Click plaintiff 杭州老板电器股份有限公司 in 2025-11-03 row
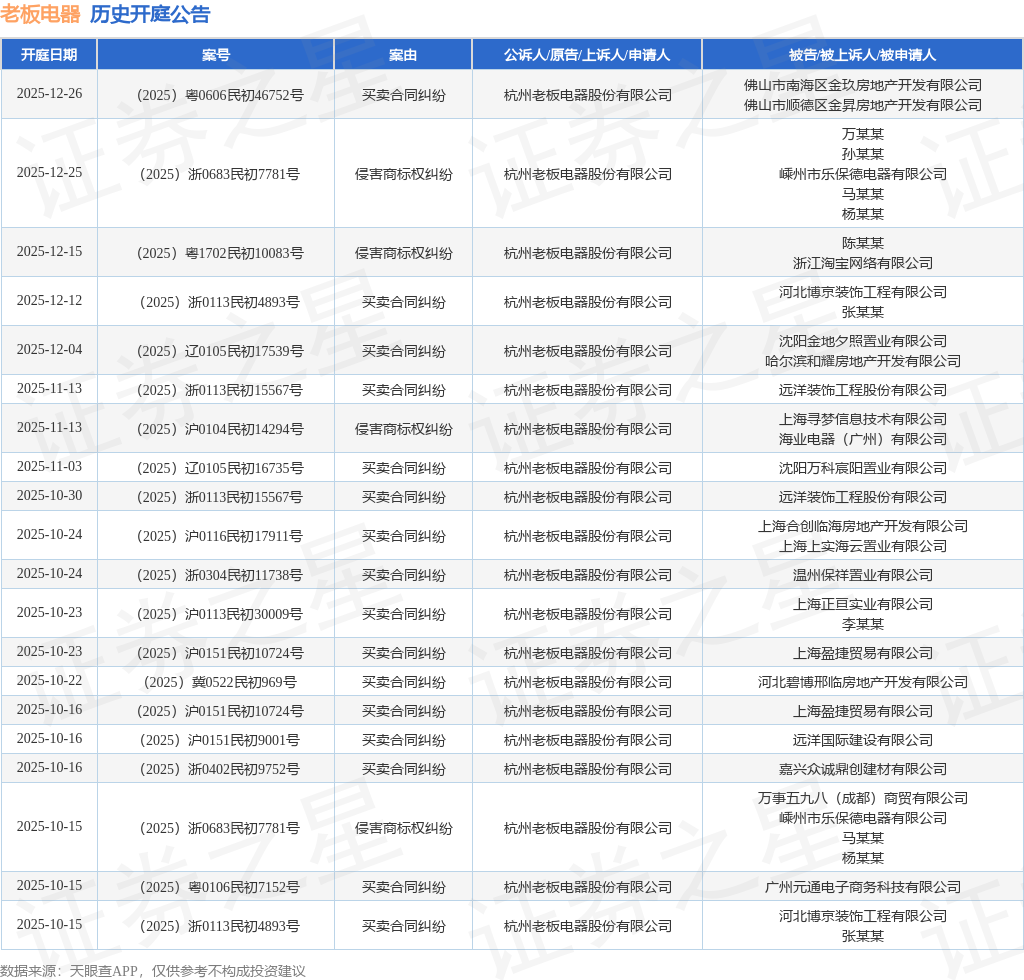 pyautogui.click(x=588, y=468)
